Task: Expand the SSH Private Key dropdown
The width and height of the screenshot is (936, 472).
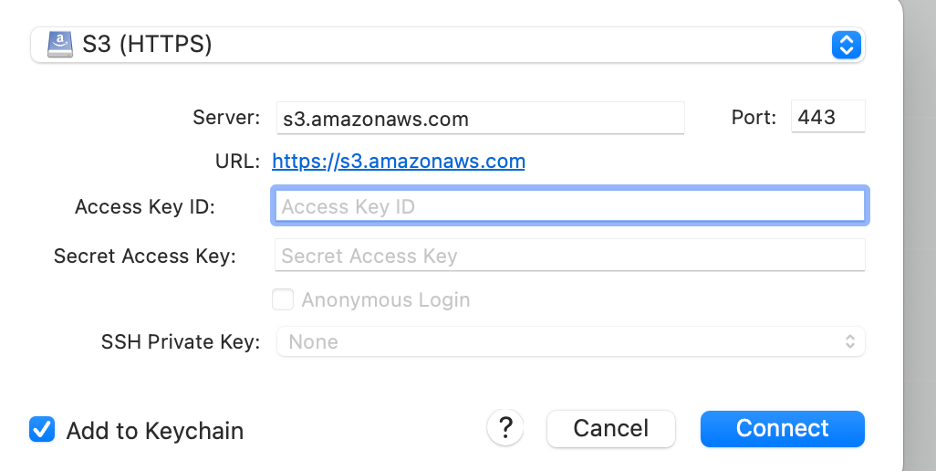Action: coord(569,342)
